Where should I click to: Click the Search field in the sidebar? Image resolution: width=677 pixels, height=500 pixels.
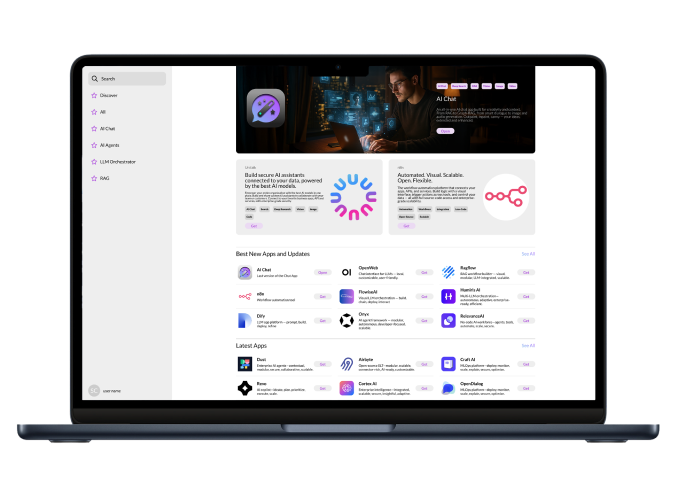(127, 79)
